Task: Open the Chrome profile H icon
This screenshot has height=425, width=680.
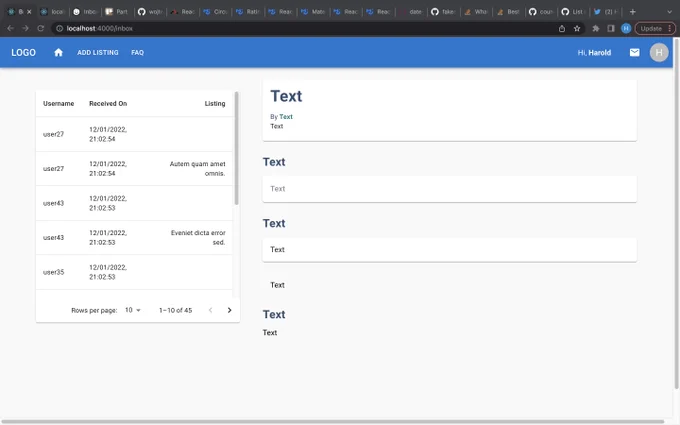Action: [x=626, y=28]
